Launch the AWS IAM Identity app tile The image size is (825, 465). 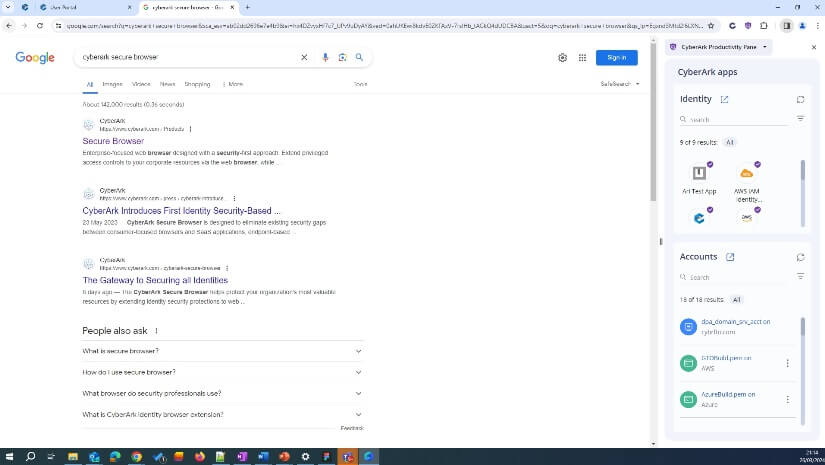pyautogui.click(x=747, y=178)
